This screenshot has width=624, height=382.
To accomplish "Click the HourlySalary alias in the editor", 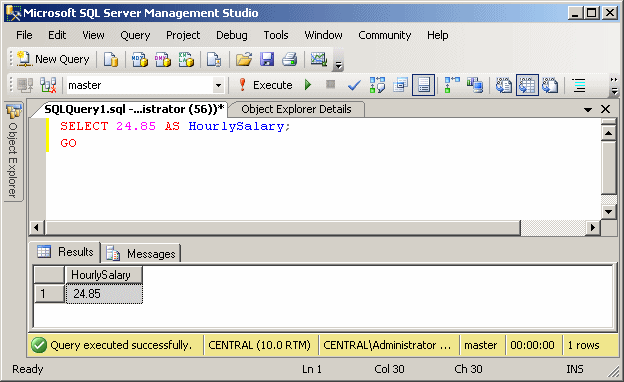I will (x=236, y=127).
